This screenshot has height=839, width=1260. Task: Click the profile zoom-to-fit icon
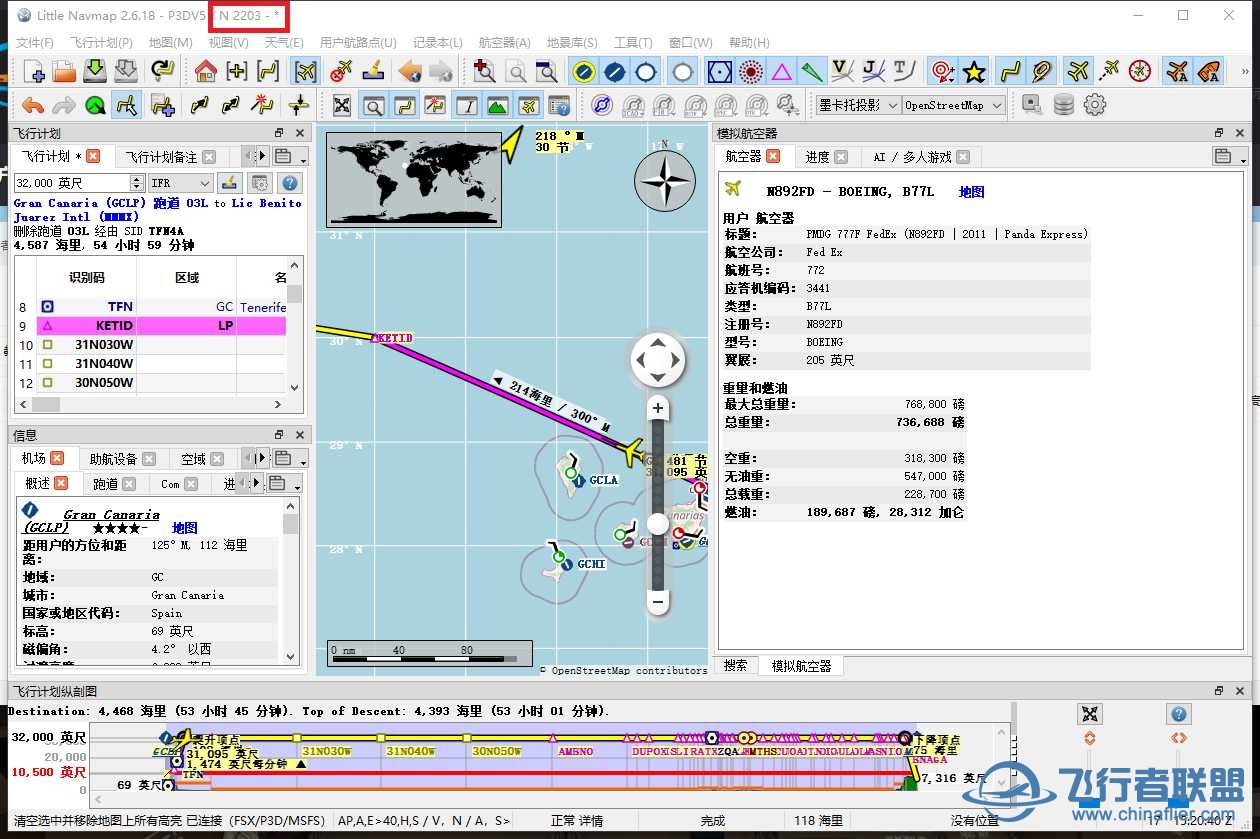coord(1090,714)
